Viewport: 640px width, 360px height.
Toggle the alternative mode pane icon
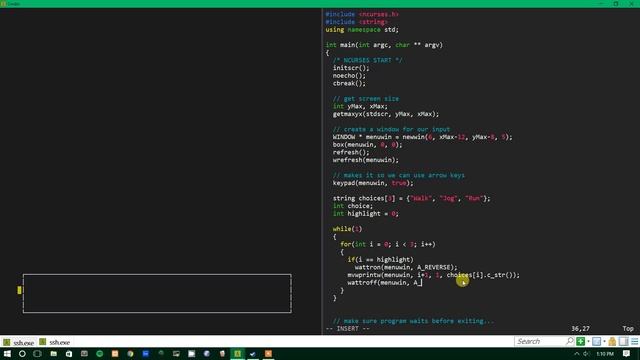pos(623,341)
